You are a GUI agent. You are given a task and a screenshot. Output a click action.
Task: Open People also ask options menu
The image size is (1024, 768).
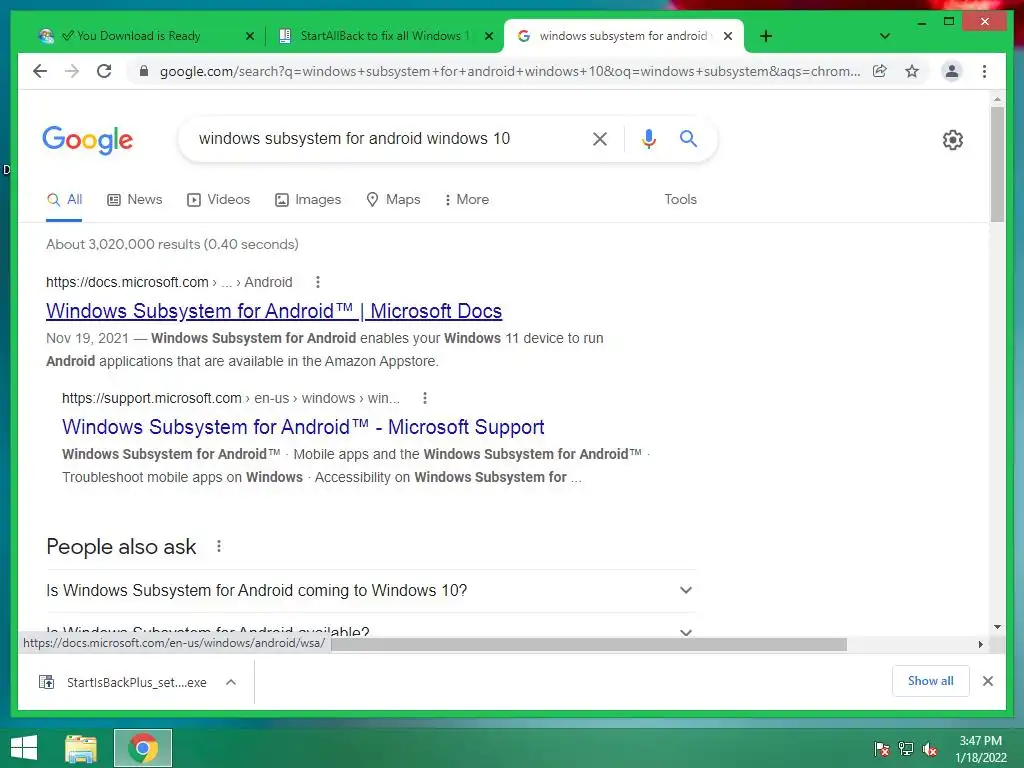click(219, 546)
